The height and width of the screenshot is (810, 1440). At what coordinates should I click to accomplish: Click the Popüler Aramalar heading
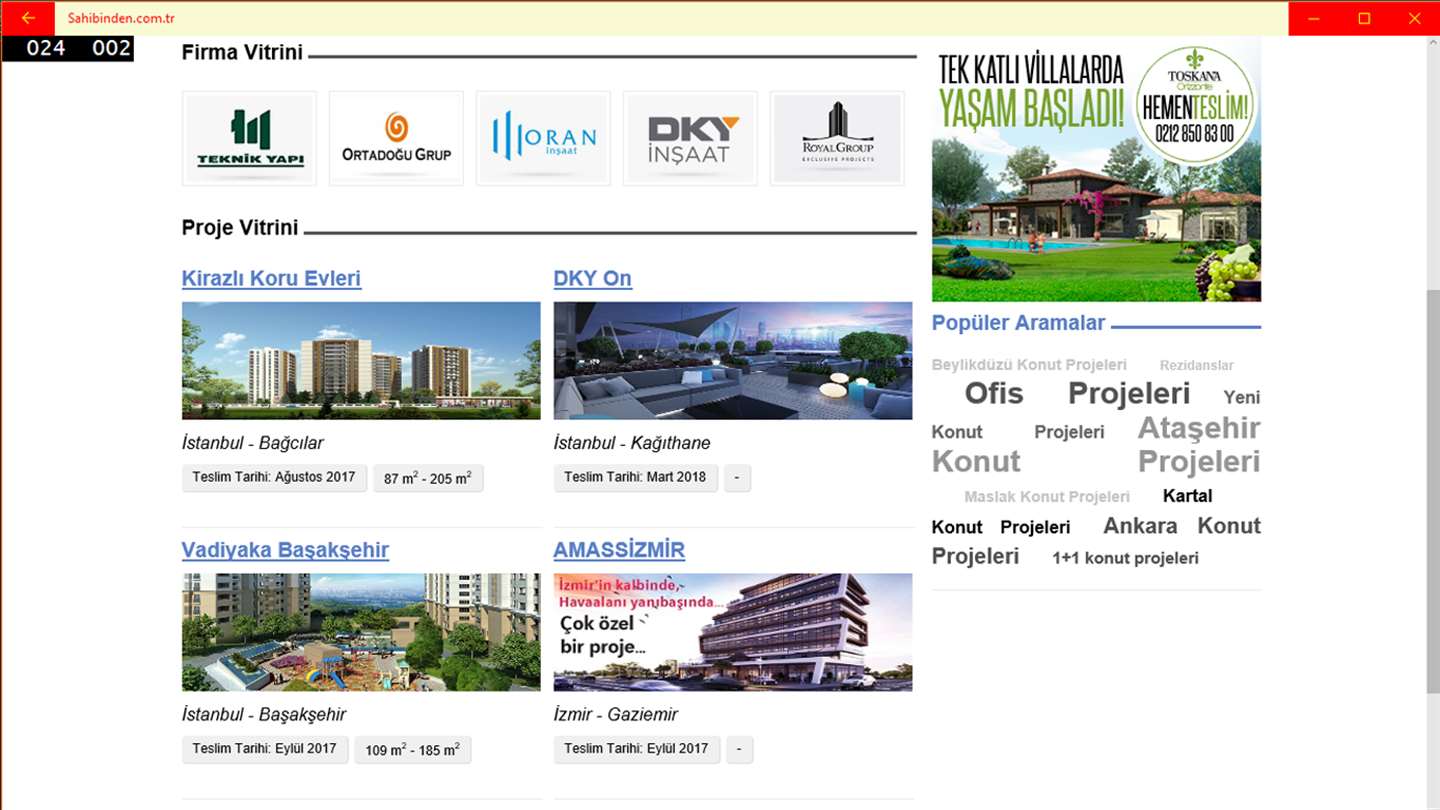[x=1018, y=323]
